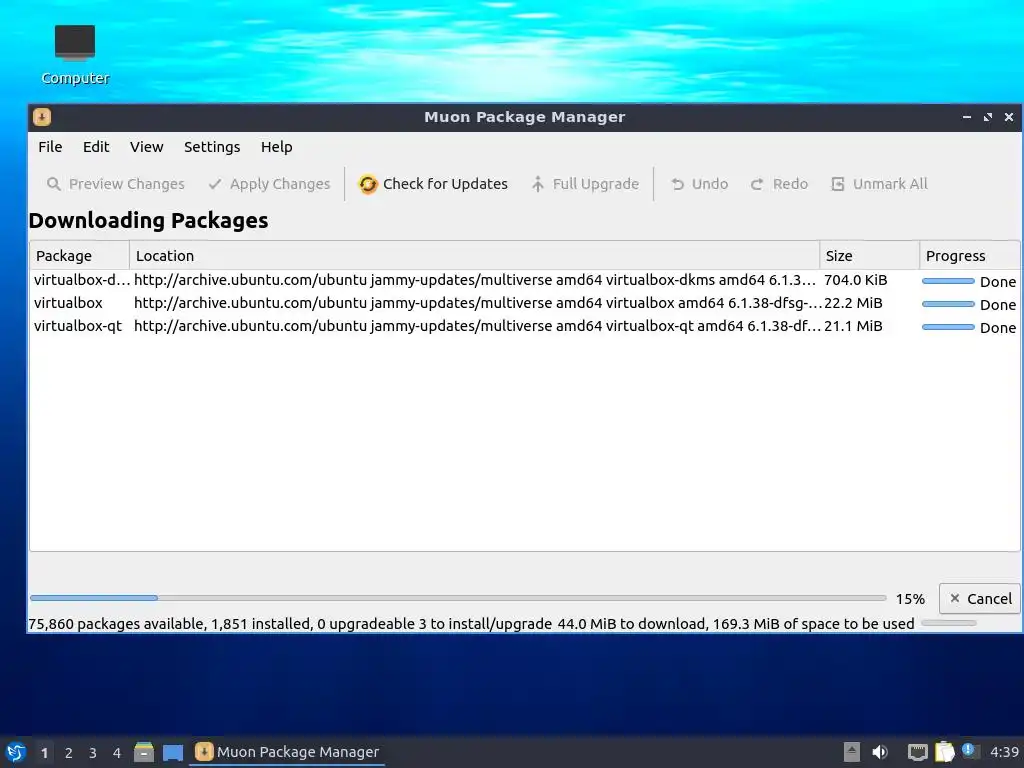Click the clock showing 4:39
Viewport: 1024px width, 768px height.
click(1004, 752)
